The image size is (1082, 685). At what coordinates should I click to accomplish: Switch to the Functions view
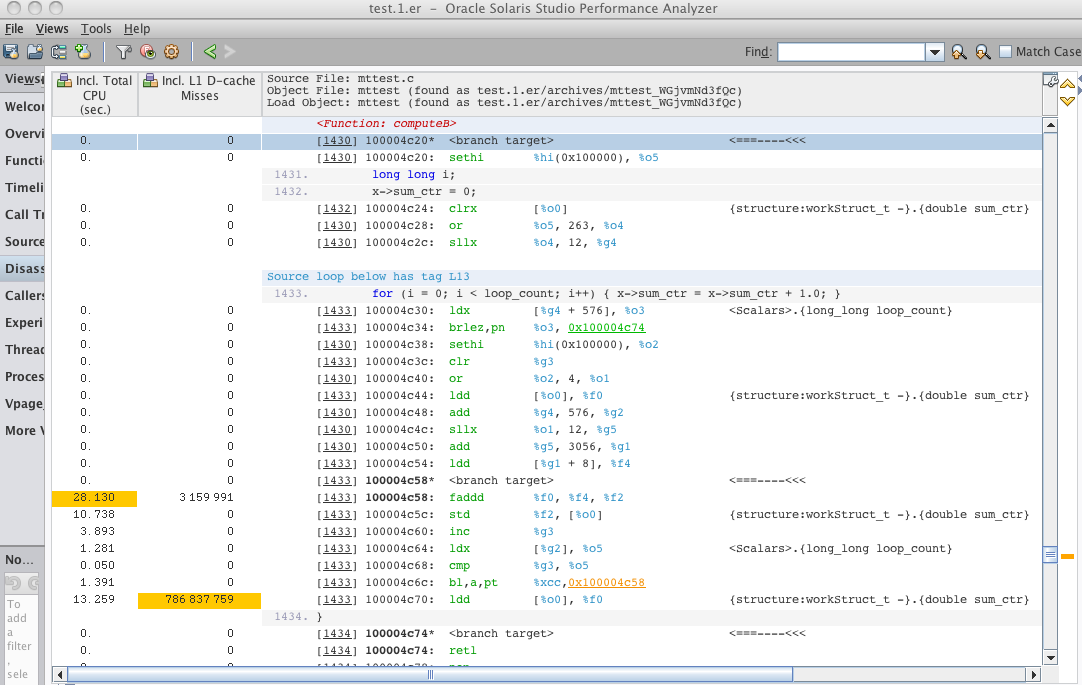point(23,160)
